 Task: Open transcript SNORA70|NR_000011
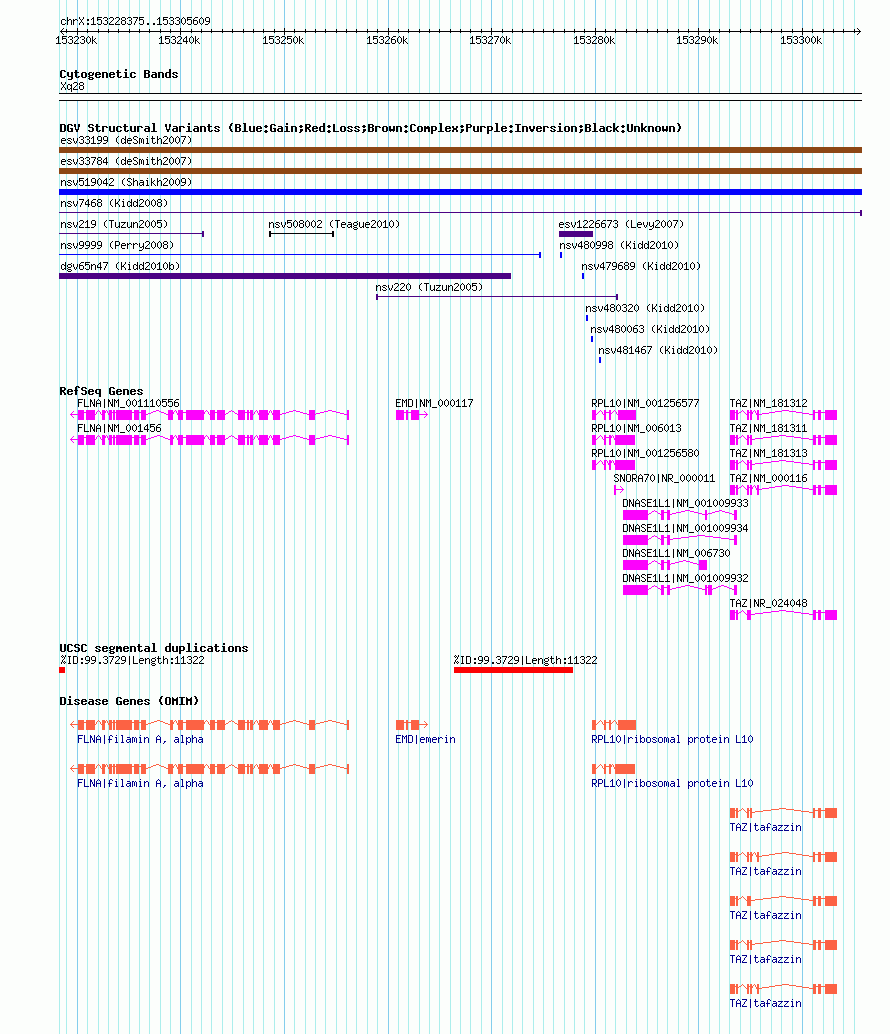[x=618, y=490]
